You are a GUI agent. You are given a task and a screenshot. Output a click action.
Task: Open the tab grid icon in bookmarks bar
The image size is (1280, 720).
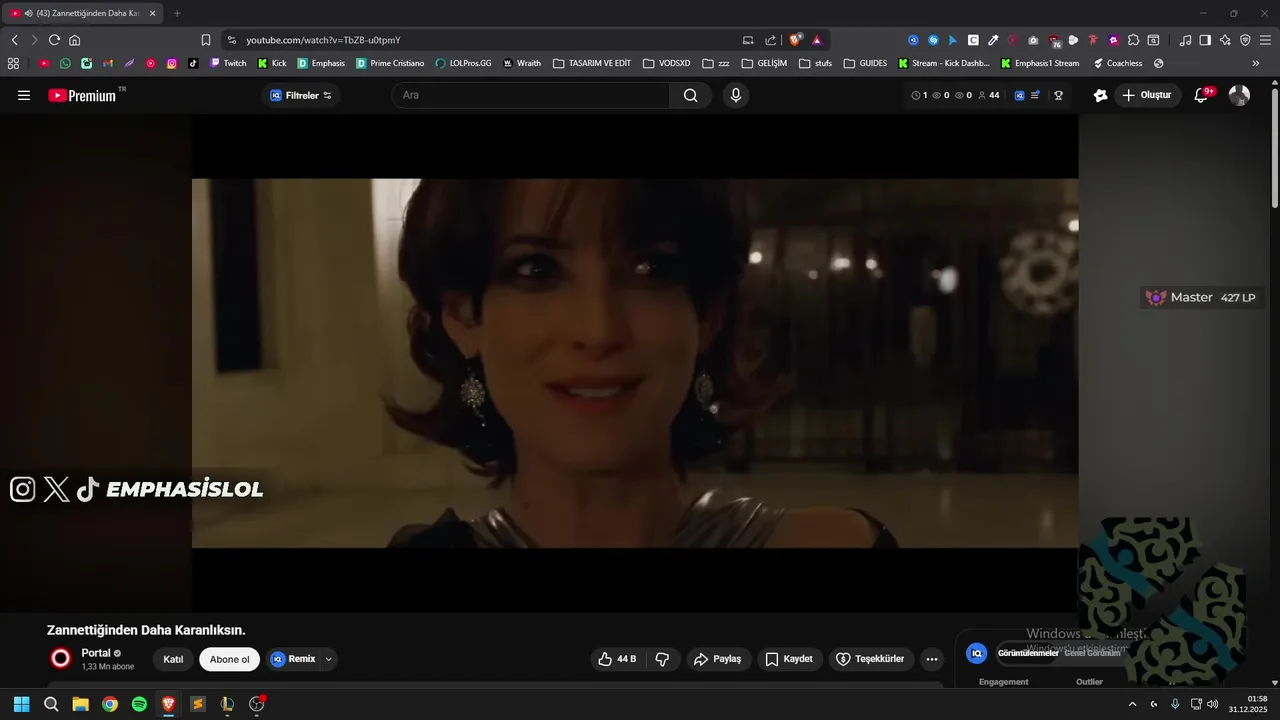pyautogui.click(x=13, y=63)
